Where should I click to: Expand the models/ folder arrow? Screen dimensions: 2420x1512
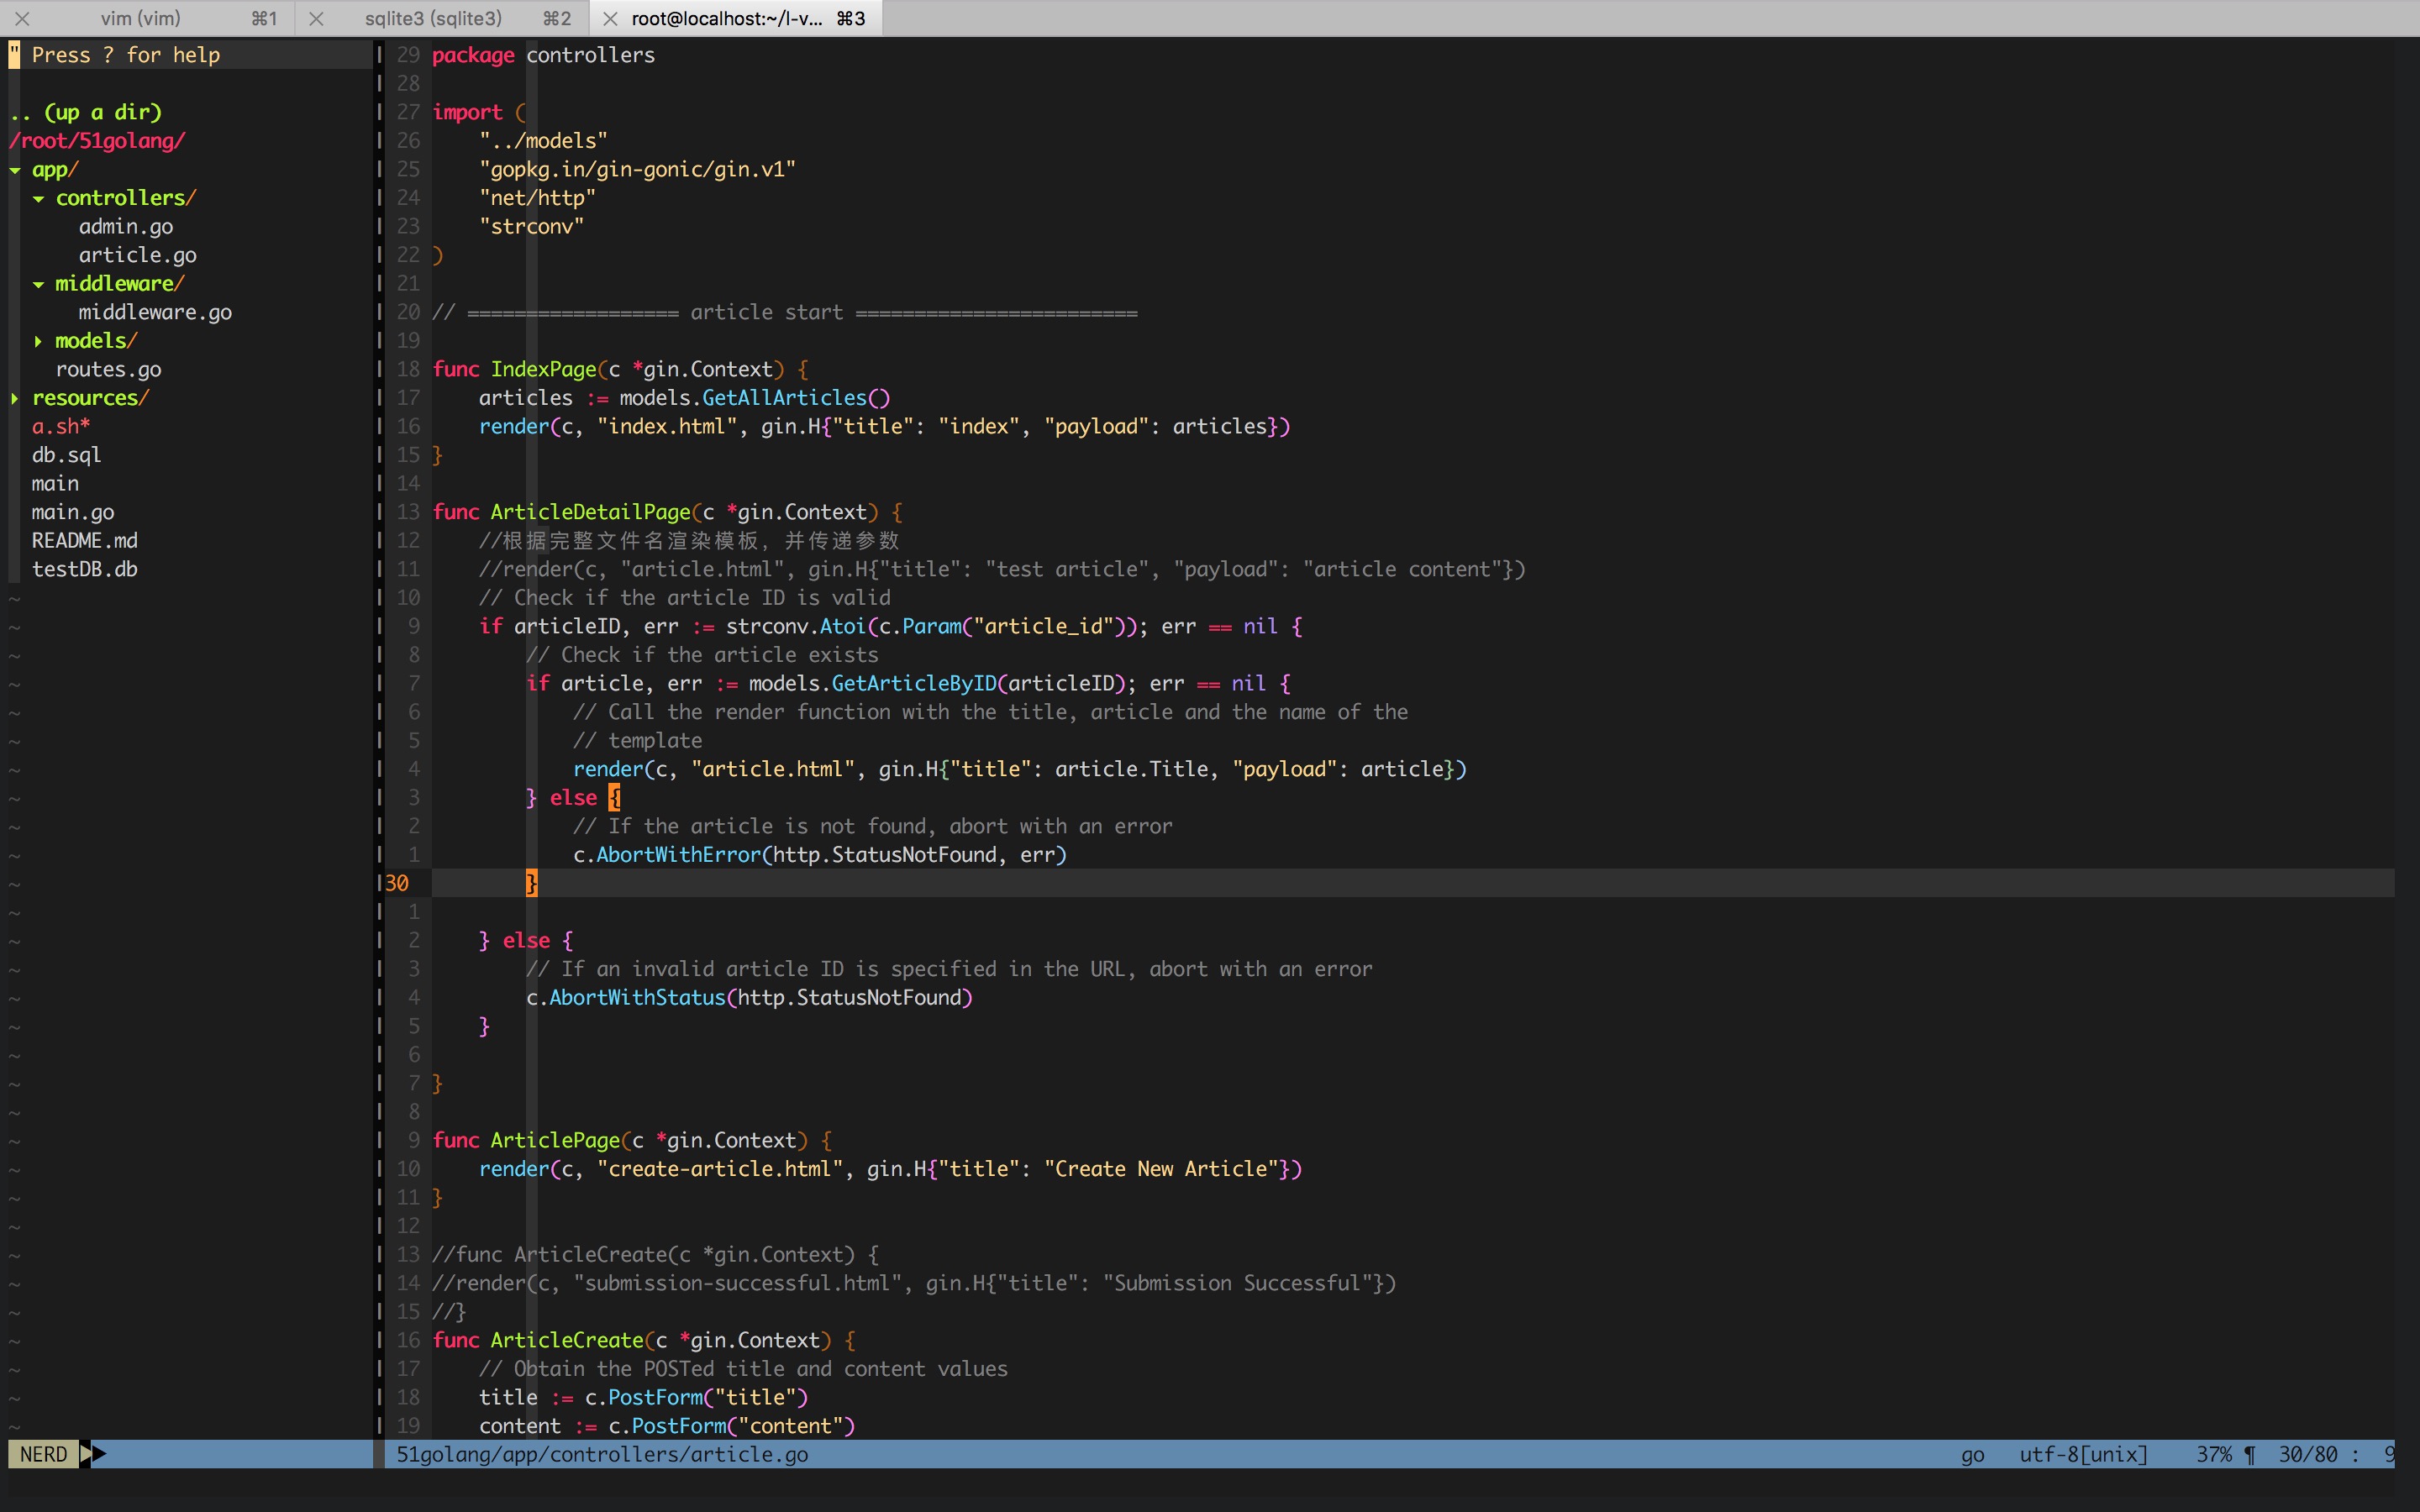click(x=39, y=341)
